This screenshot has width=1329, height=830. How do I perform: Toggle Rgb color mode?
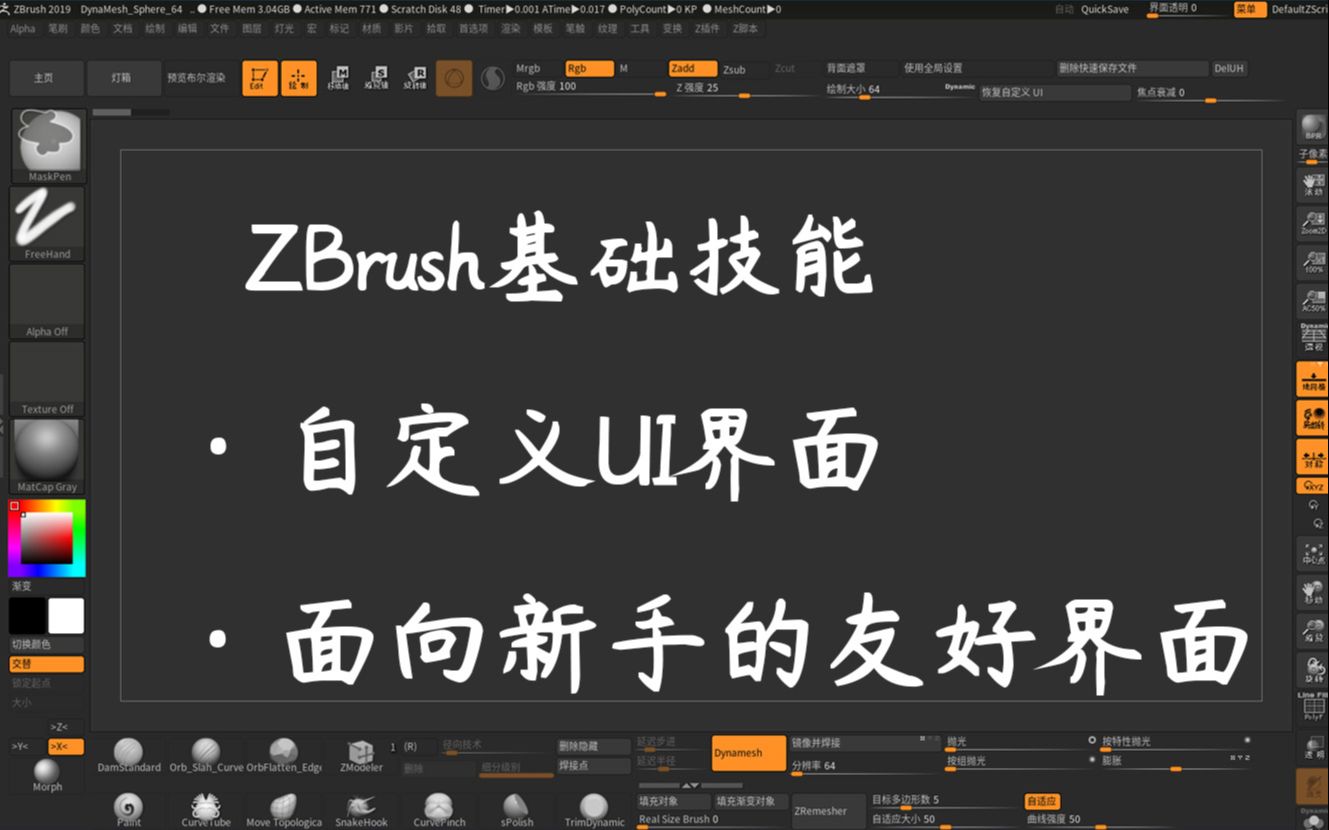click(588, 69)
